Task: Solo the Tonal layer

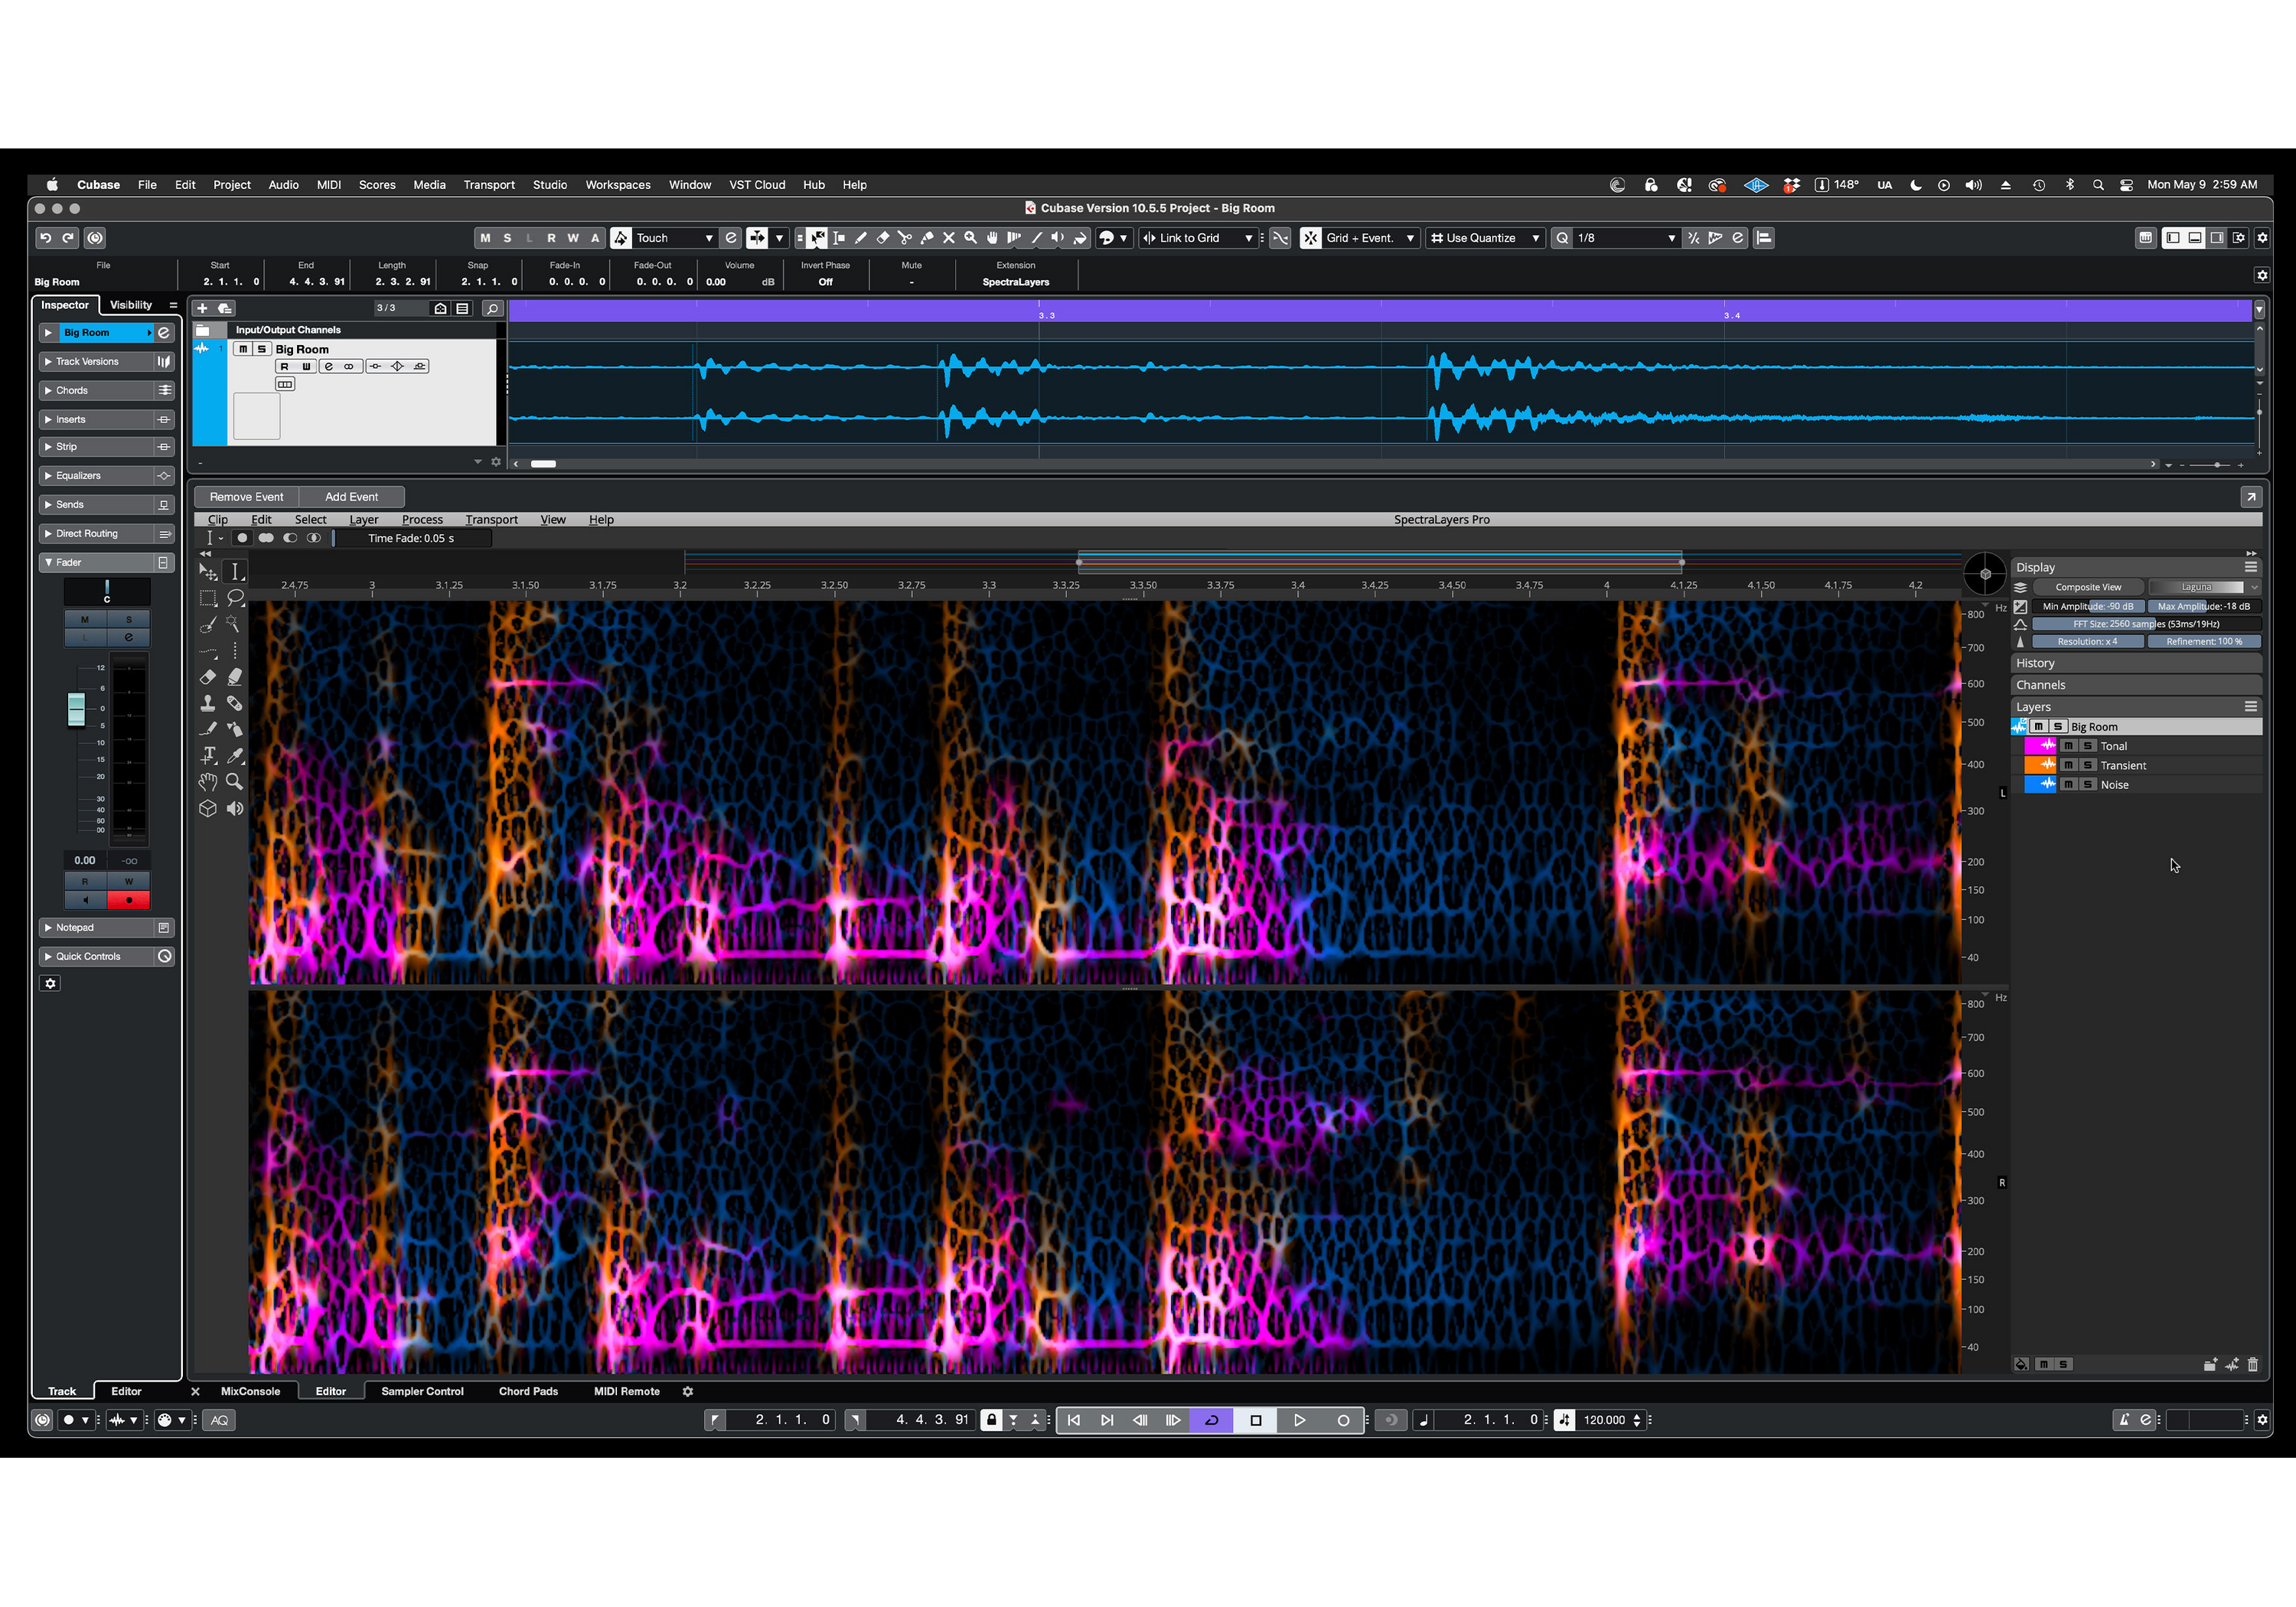Action: tap(2087, 746)
